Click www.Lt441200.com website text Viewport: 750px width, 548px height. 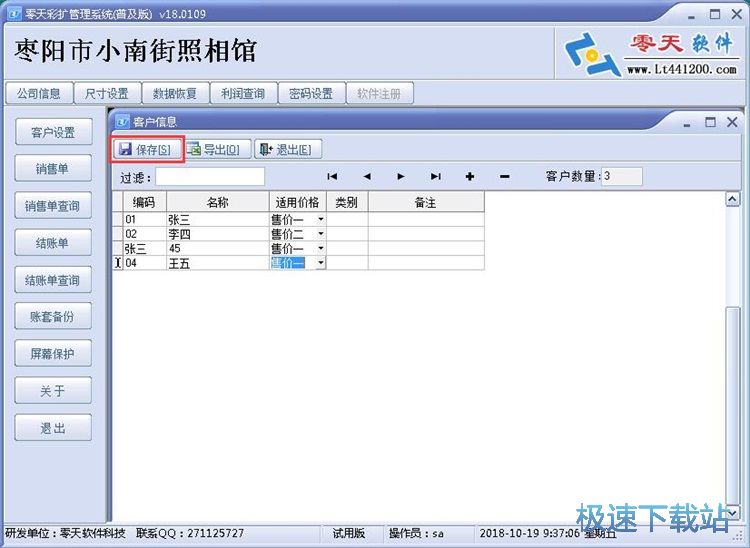(x=682, y=69)
